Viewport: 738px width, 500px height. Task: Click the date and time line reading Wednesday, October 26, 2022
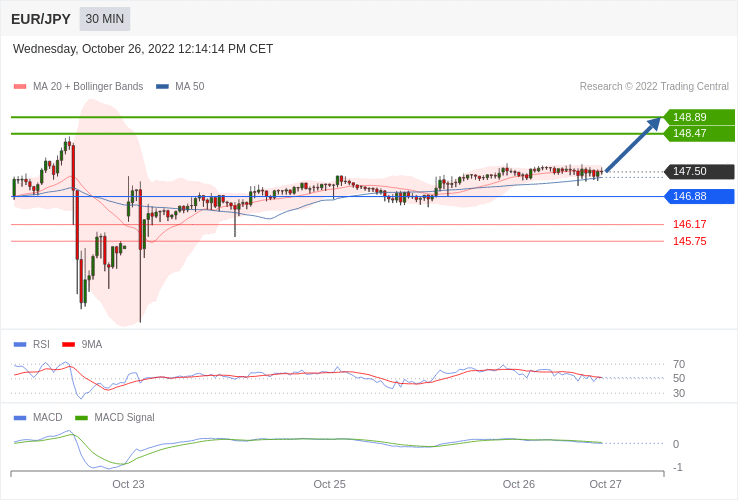point(143,49)
